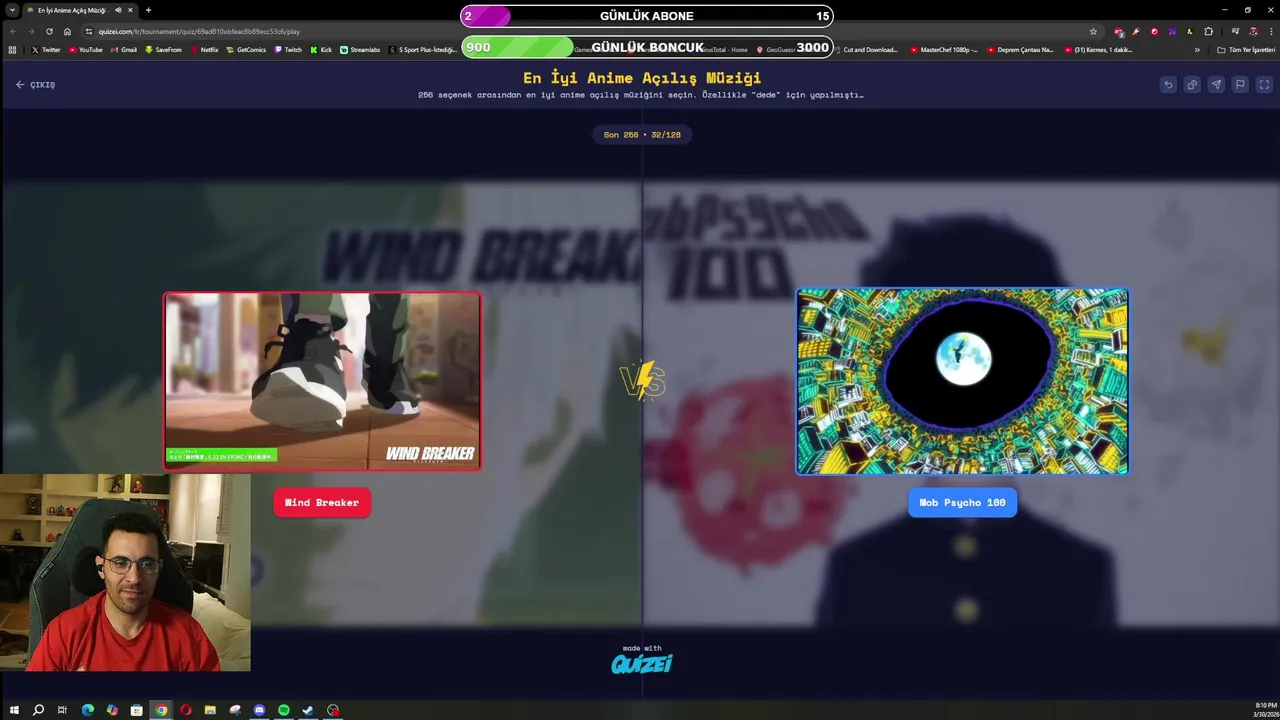Mute the En İyi Anime tab audio
This screenshot has height=720, width=1280.
118,10
